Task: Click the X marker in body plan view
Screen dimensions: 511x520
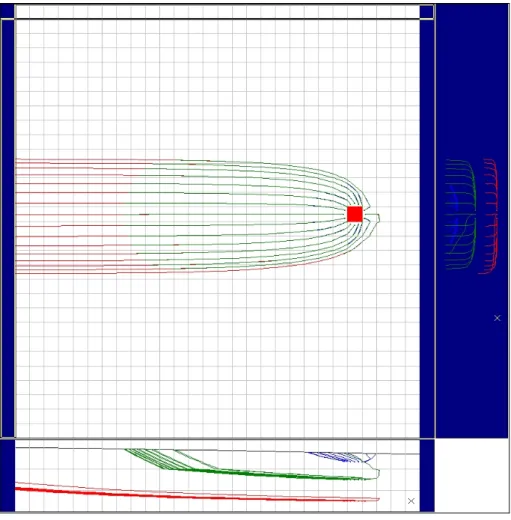Action: [x=497, y=318]
